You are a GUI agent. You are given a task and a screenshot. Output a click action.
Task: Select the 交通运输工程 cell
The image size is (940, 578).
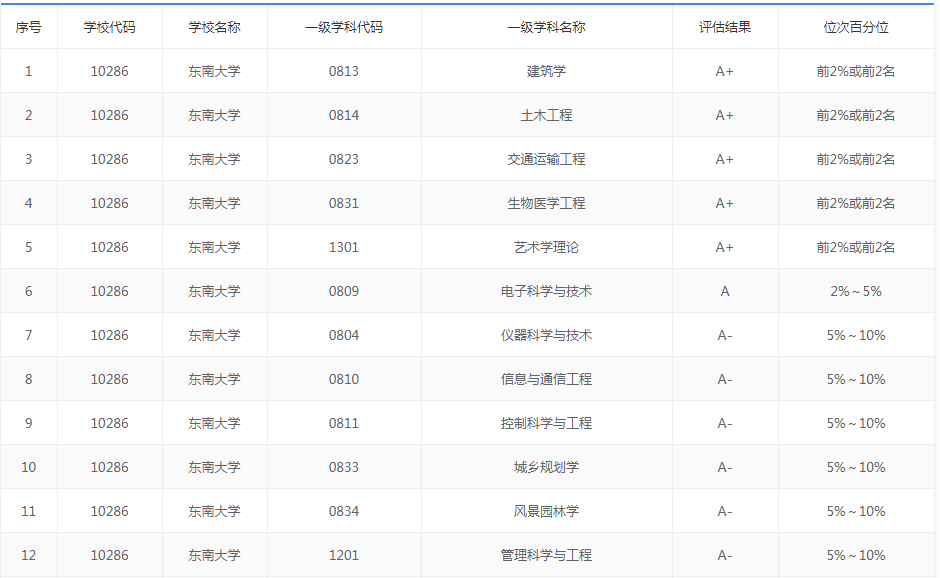[546, 159]
